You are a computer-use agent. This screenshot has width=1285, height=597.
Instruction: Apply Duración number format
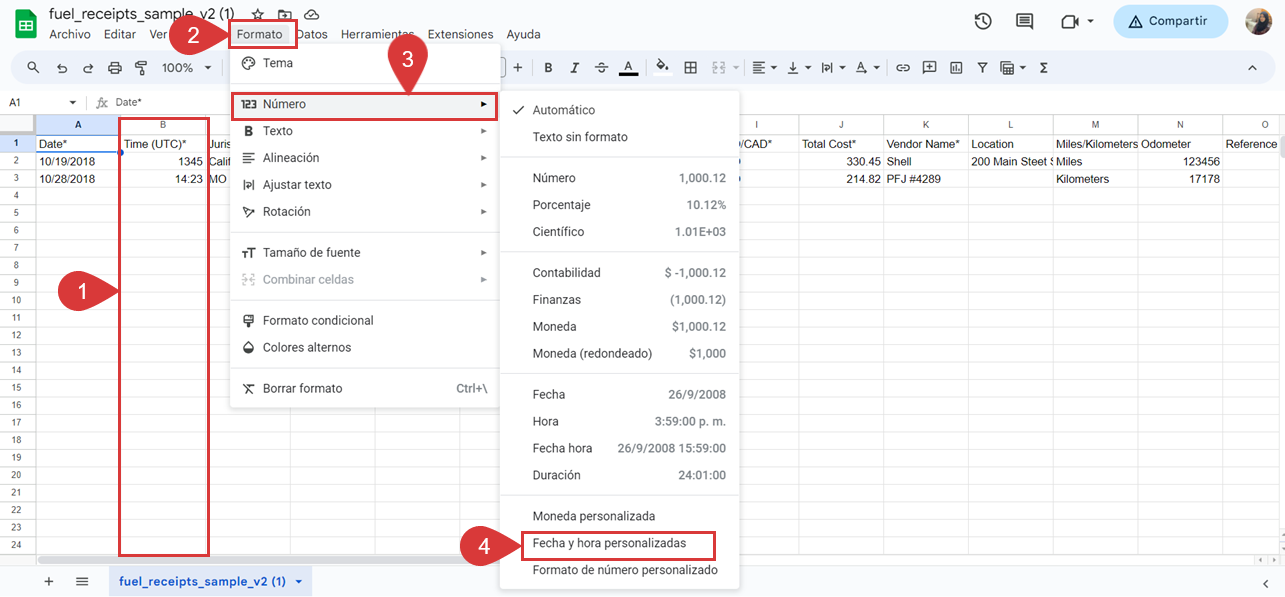coord(619,476)
